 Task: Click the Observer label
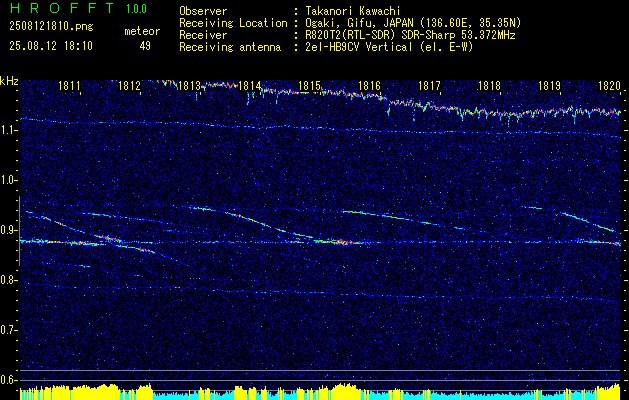203,11
